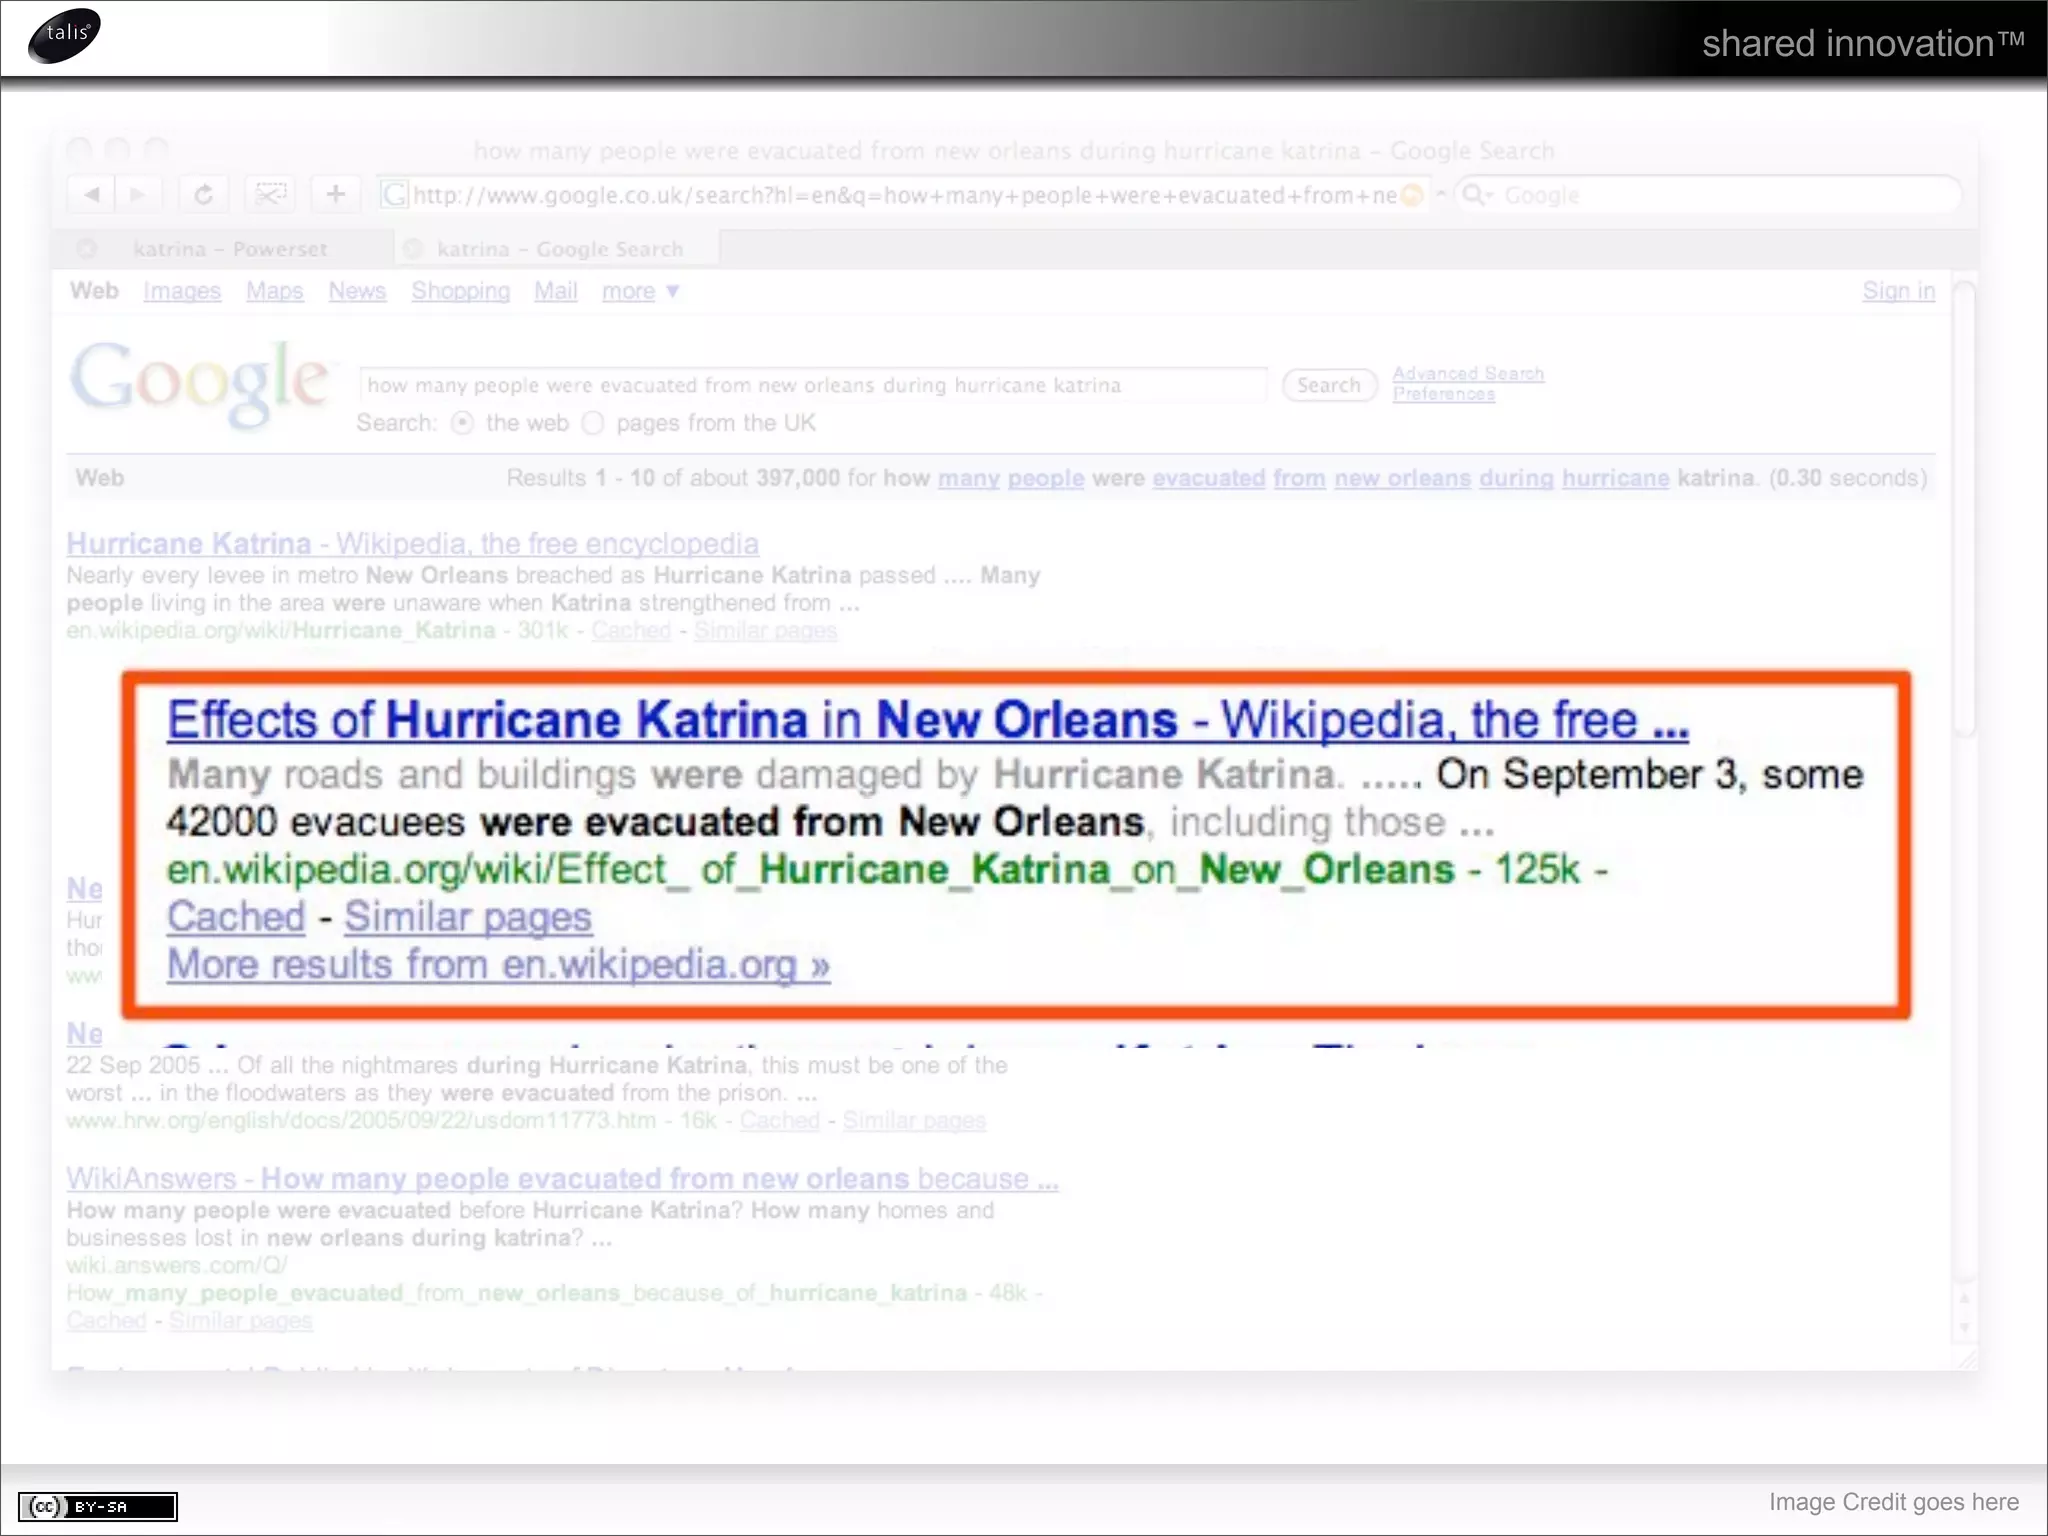Open the Shopping link in Google navigation

point(461,291)
